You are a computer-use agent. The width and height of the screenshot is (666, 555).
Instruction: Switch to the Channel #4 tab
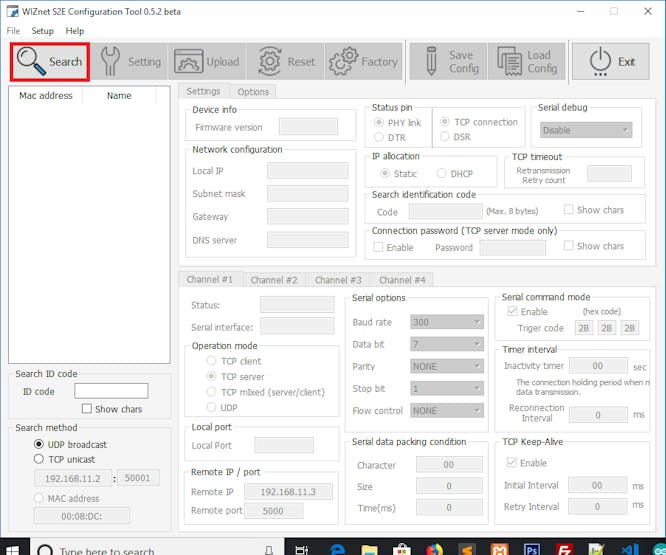(402, 280)
